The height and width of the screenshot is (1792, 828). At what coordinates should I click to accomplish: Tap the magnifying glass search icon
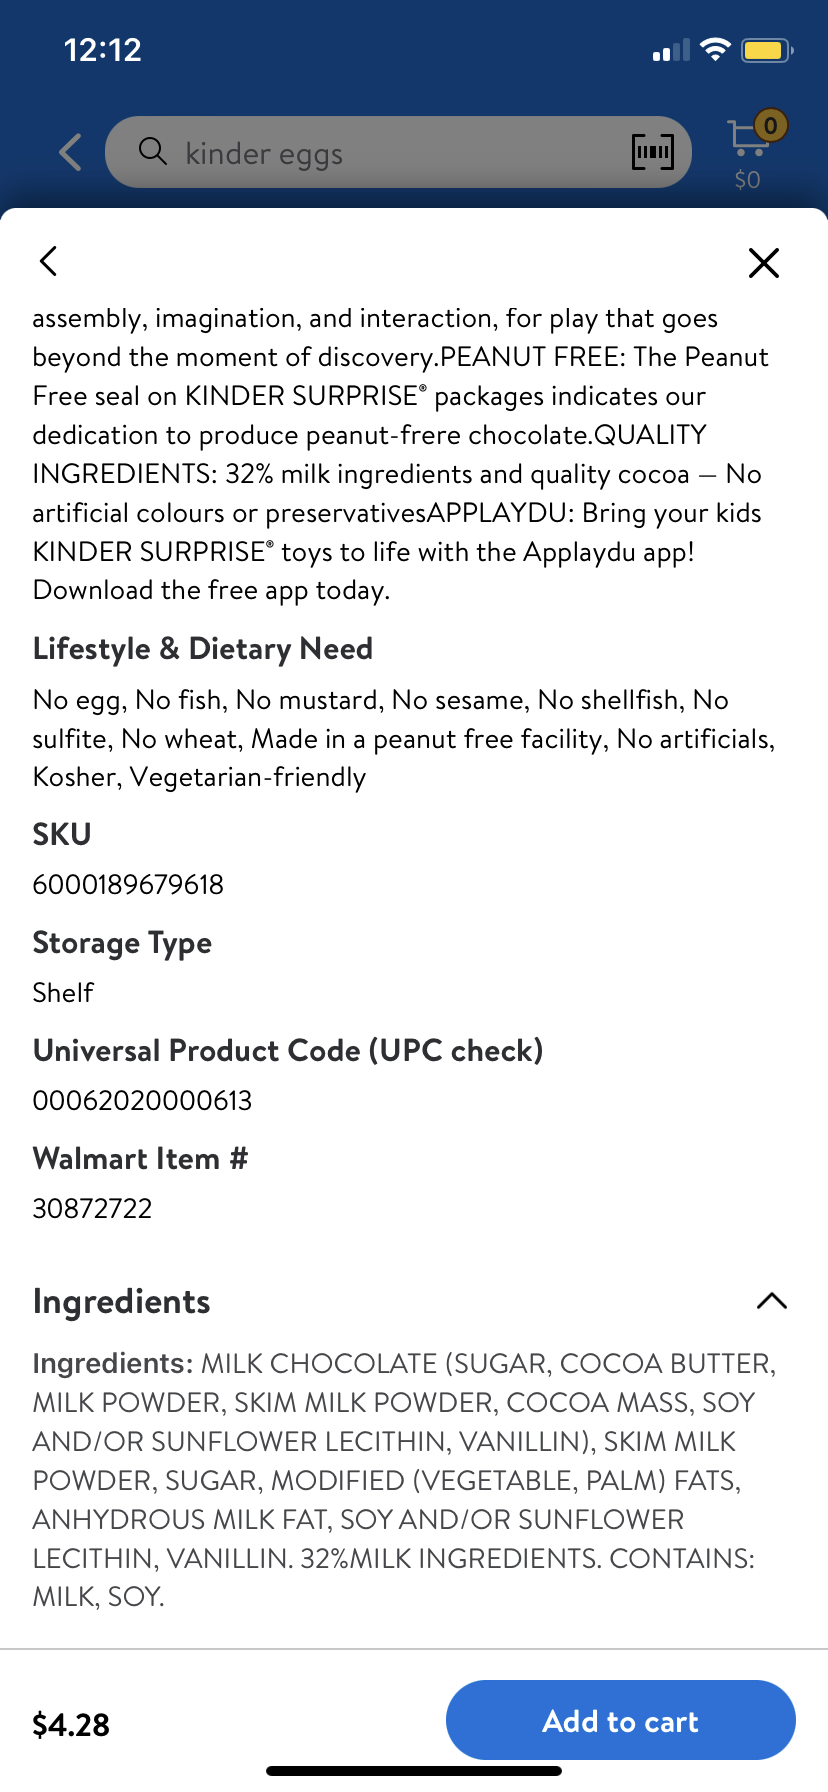tap(152, 151)
